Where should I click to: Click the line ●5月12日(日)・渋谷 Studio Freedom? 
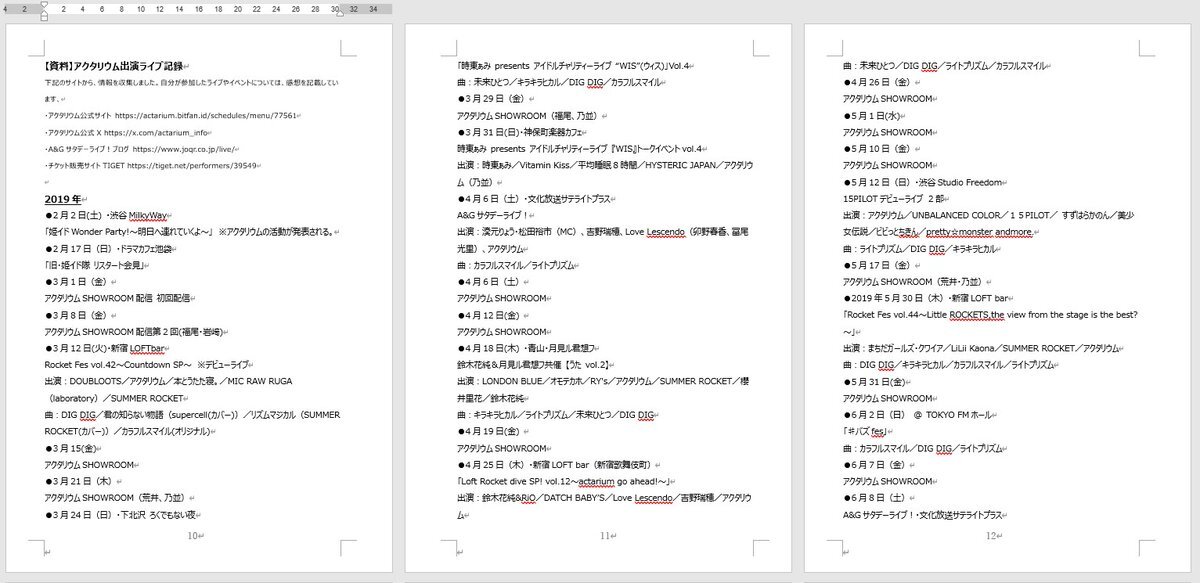(x=925, y=182)
